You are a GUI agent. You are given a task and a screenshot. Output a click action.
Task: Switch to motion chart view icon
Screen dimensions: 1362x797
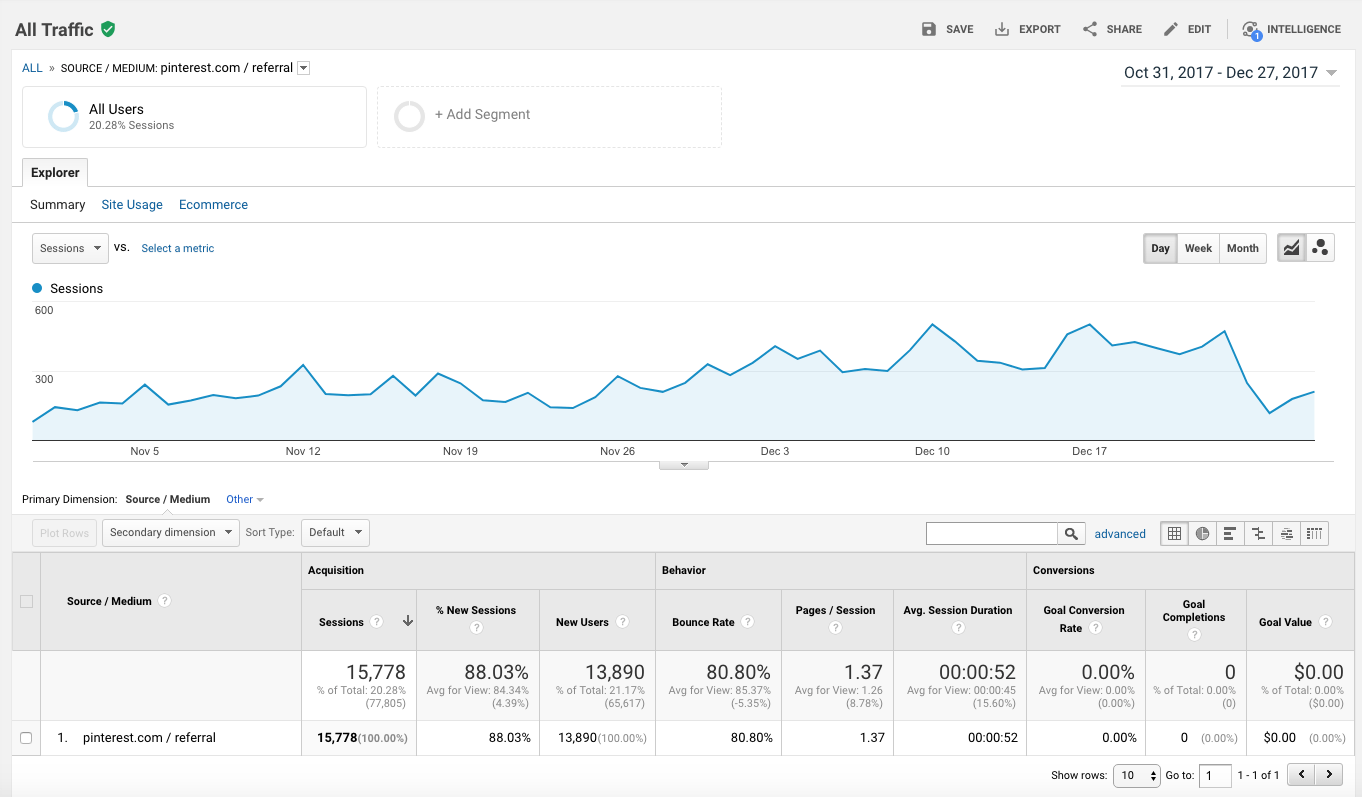[x=1320, y=248]
